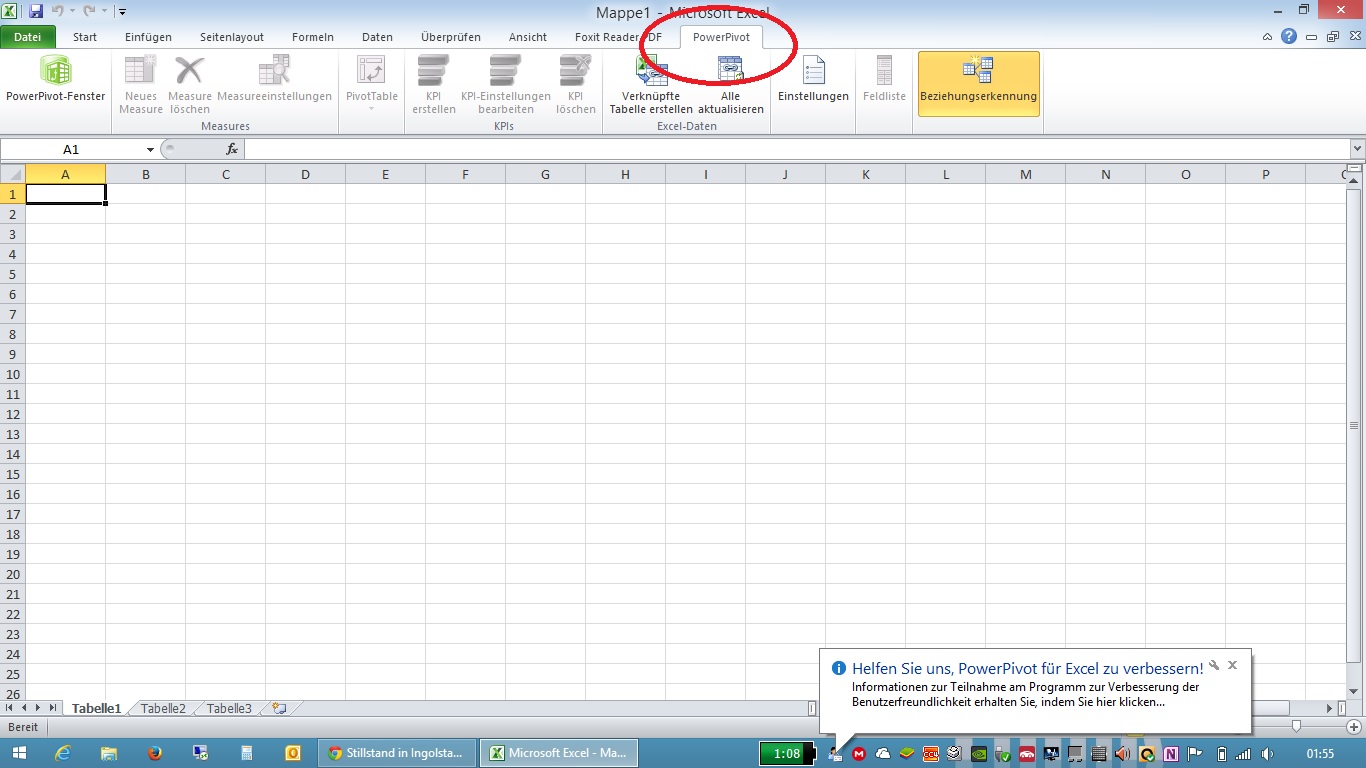
Task: Open Firefox from the taskbar
Action: tap(154, 753)
